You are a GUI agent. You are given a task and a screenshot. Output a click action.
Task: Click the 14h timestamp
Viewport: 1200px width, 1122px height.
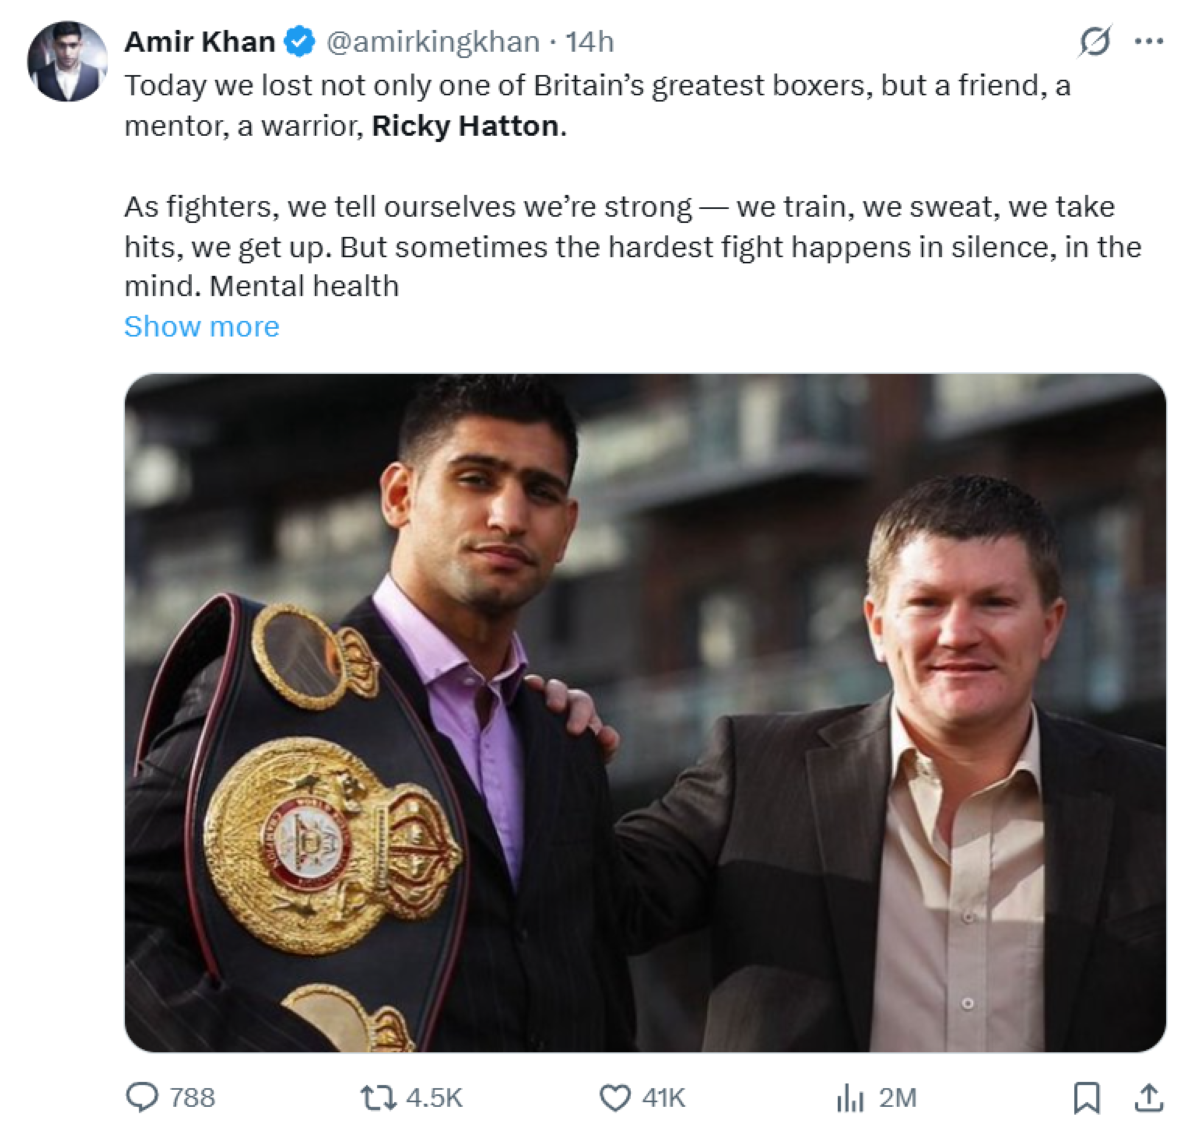click(x=589, y=42)
